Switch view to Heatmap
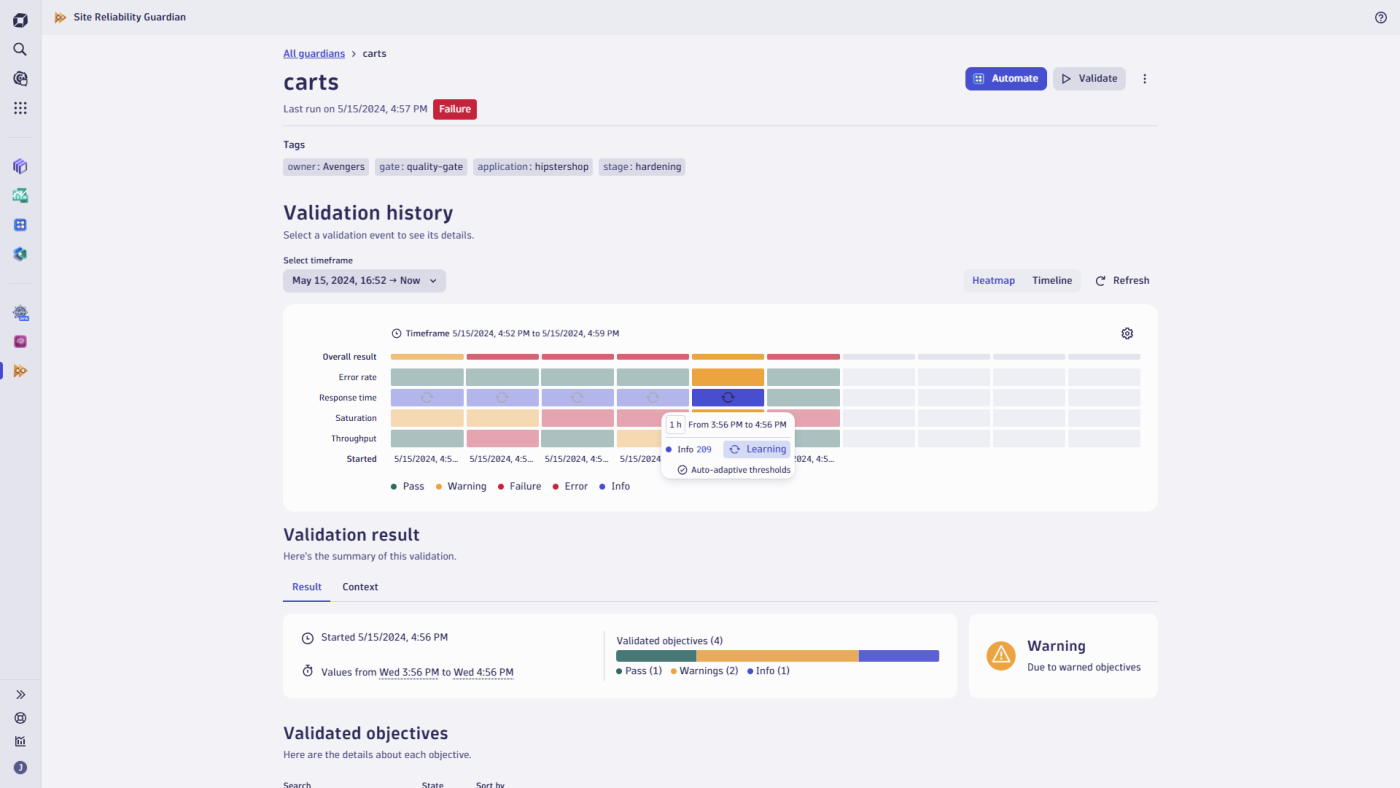This screenshot has height=788, width=1400. (x=993, y=281)
